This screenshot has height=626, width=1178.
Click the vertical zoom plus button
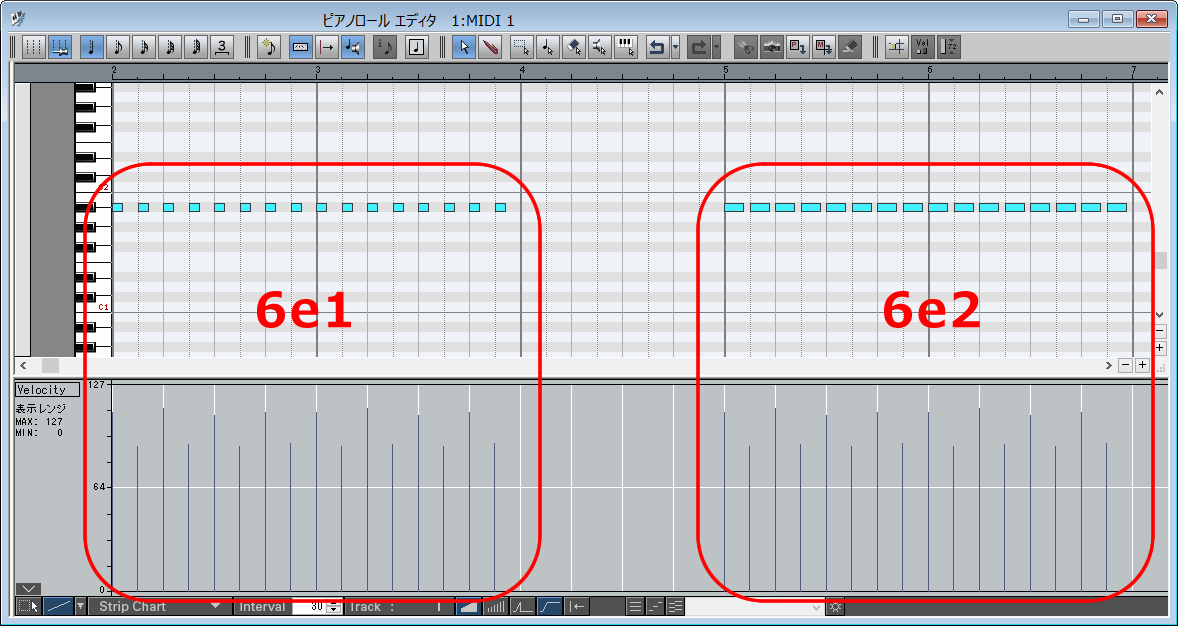1160,347
